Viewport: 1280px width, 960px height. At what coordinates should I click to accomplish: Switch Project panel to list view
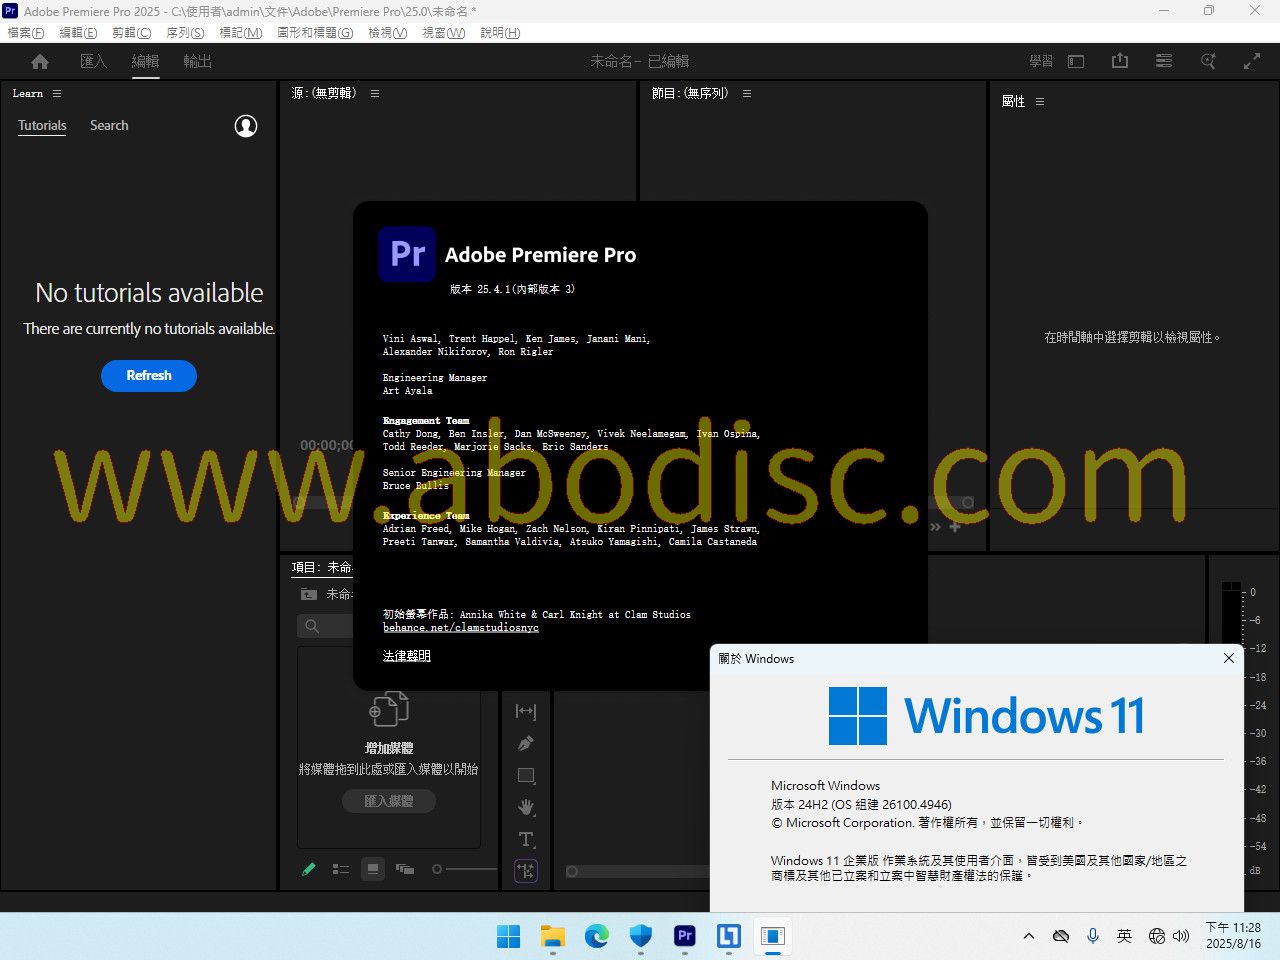point(341,869)
